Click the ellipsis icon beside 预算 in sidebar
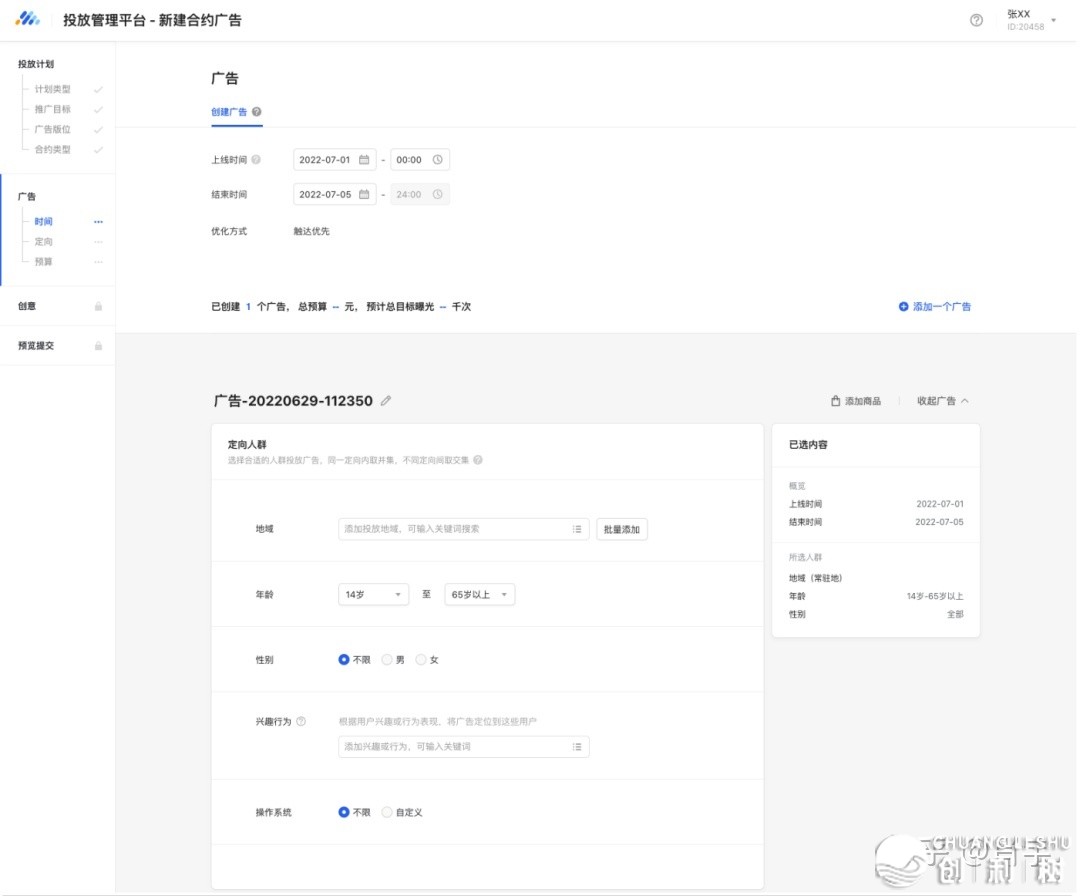Screen dimensions: 1080x896 (98, 262)
